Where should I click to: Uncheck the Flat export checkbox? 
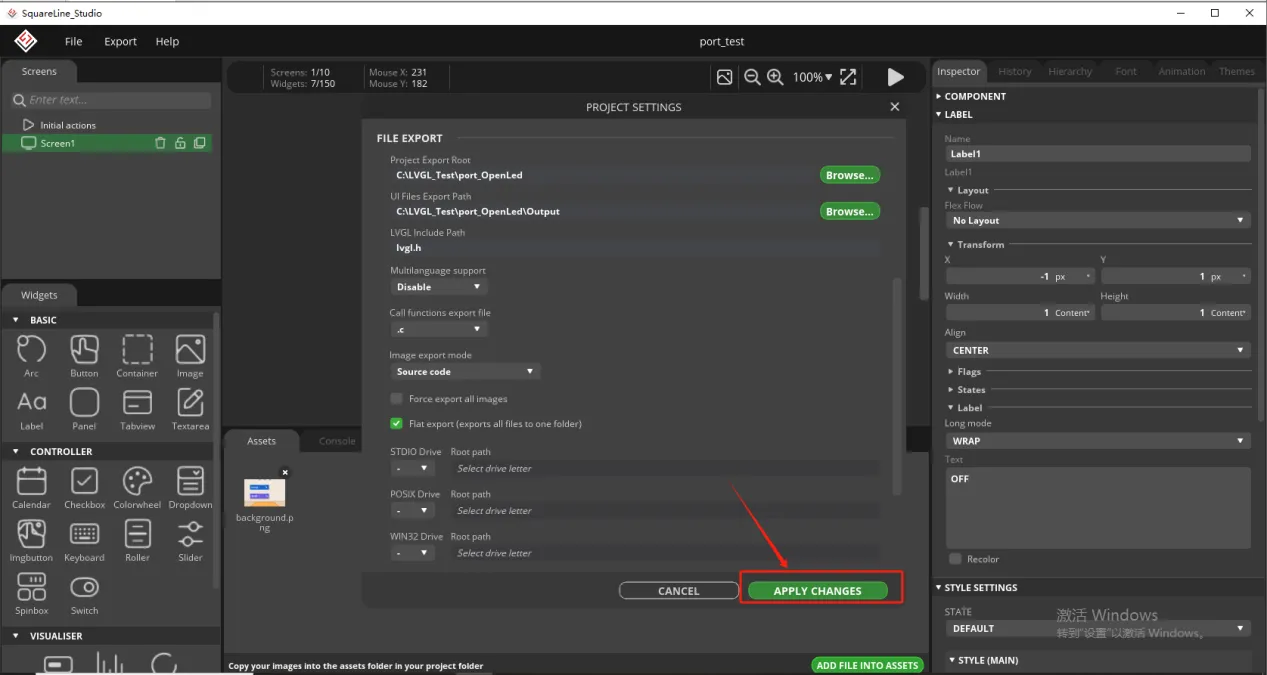coord(397,424)
